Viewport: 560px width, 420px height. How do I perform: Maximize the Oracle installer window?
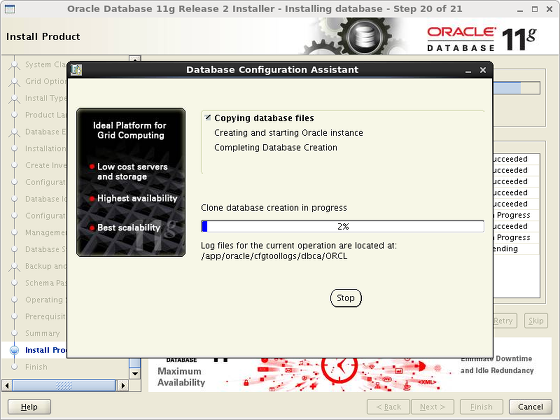(535, 9)
